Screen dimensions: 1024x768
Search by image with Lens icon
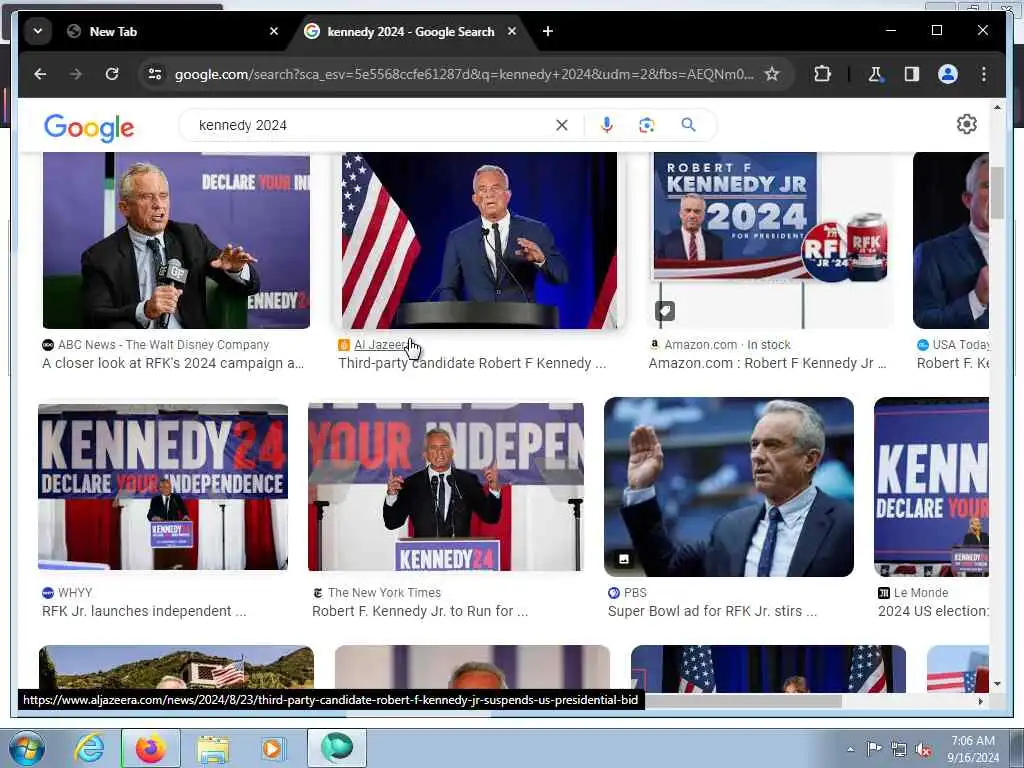click(647, 125)
